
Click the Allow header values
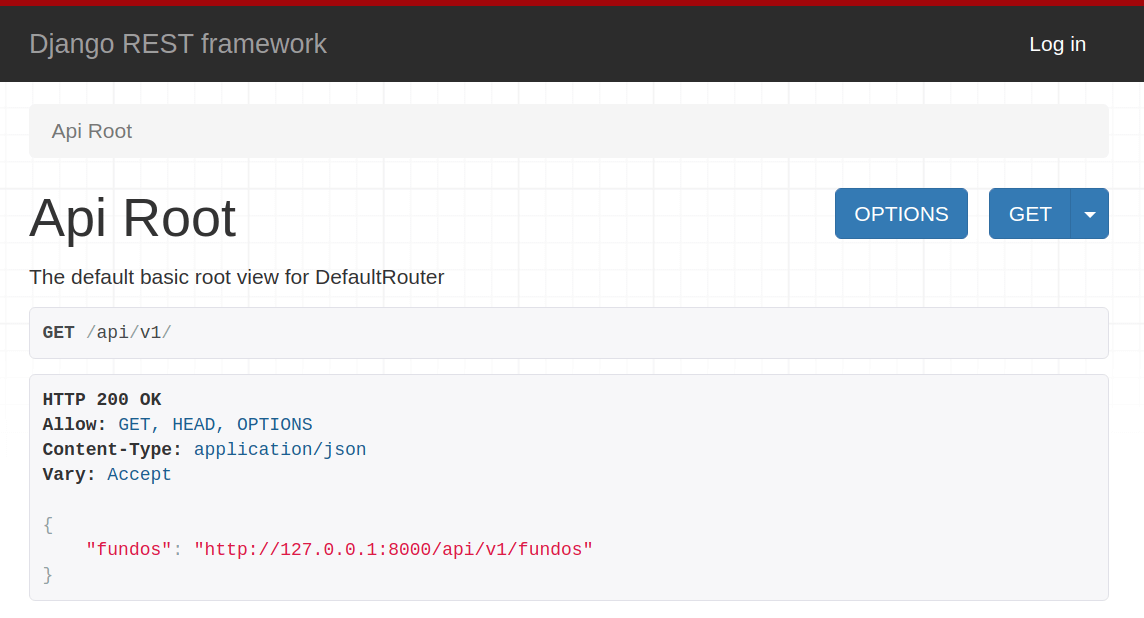pyautogui.click(x=215, y=424)
